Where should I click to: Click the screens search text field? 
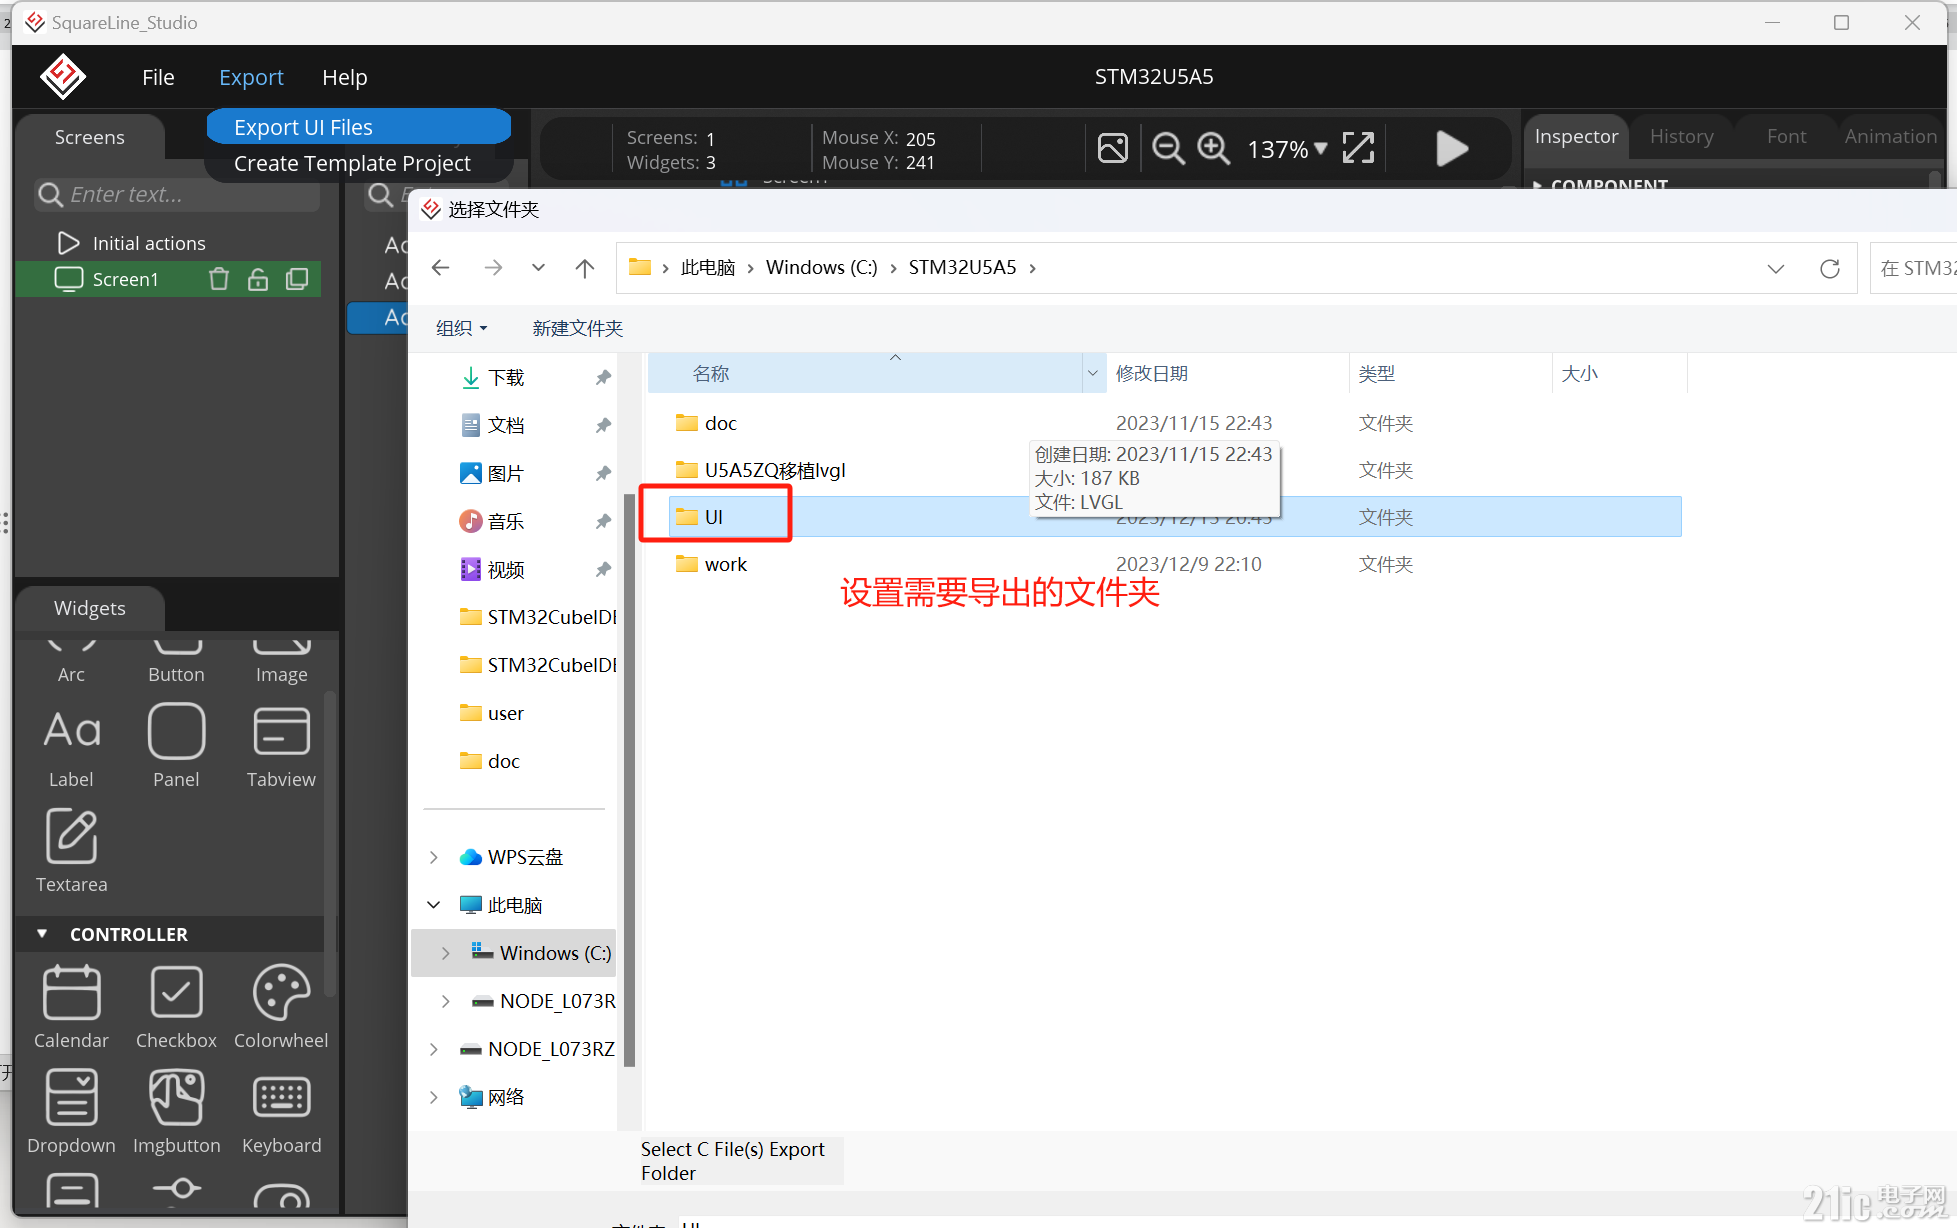click(178, 194)
